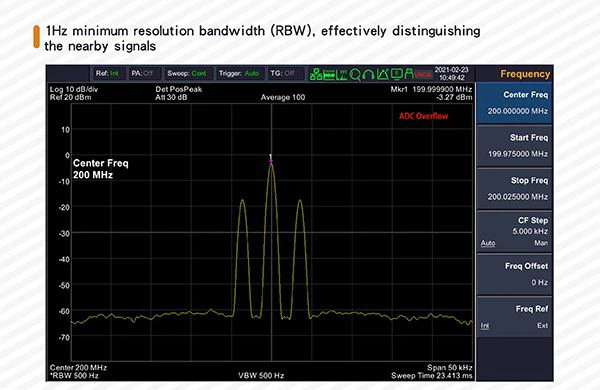Click the Sweep: Cont status field
The width and height of the screenshot is (600, 390).
187,73
